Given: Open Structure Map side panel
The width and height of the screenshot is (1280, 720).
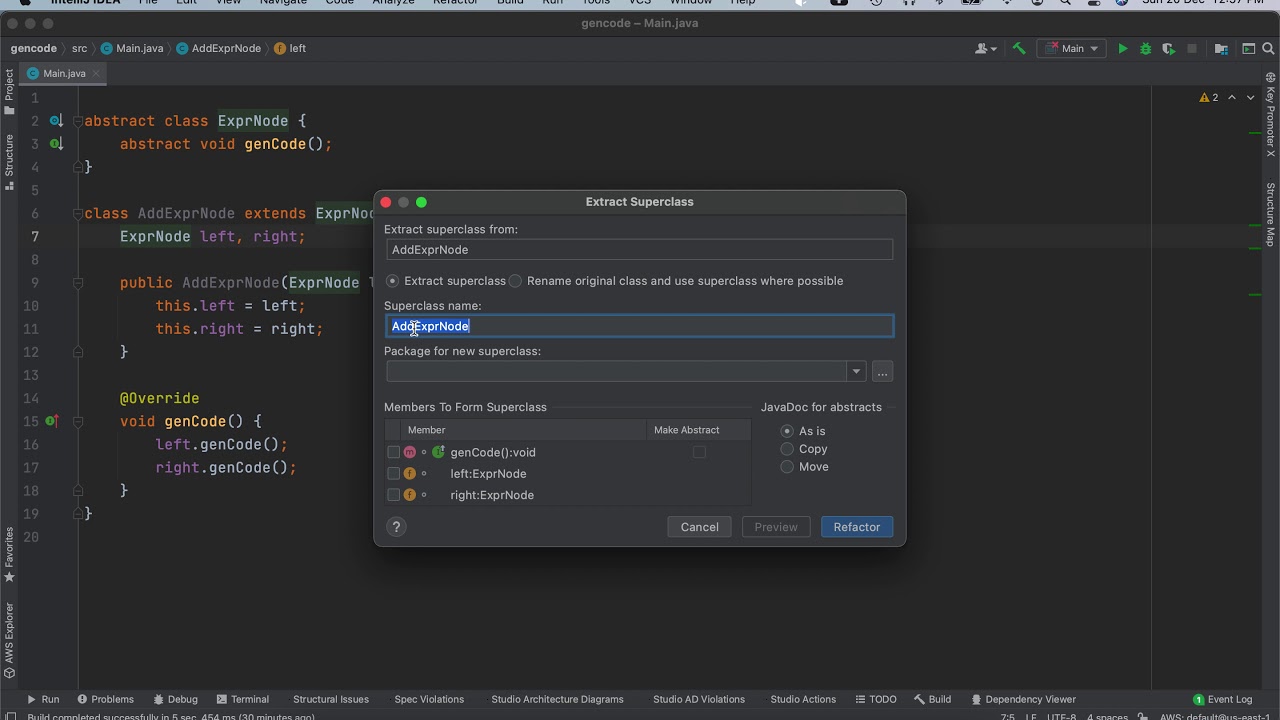Looking at the screenshot, I should [x=1271, y=214].
